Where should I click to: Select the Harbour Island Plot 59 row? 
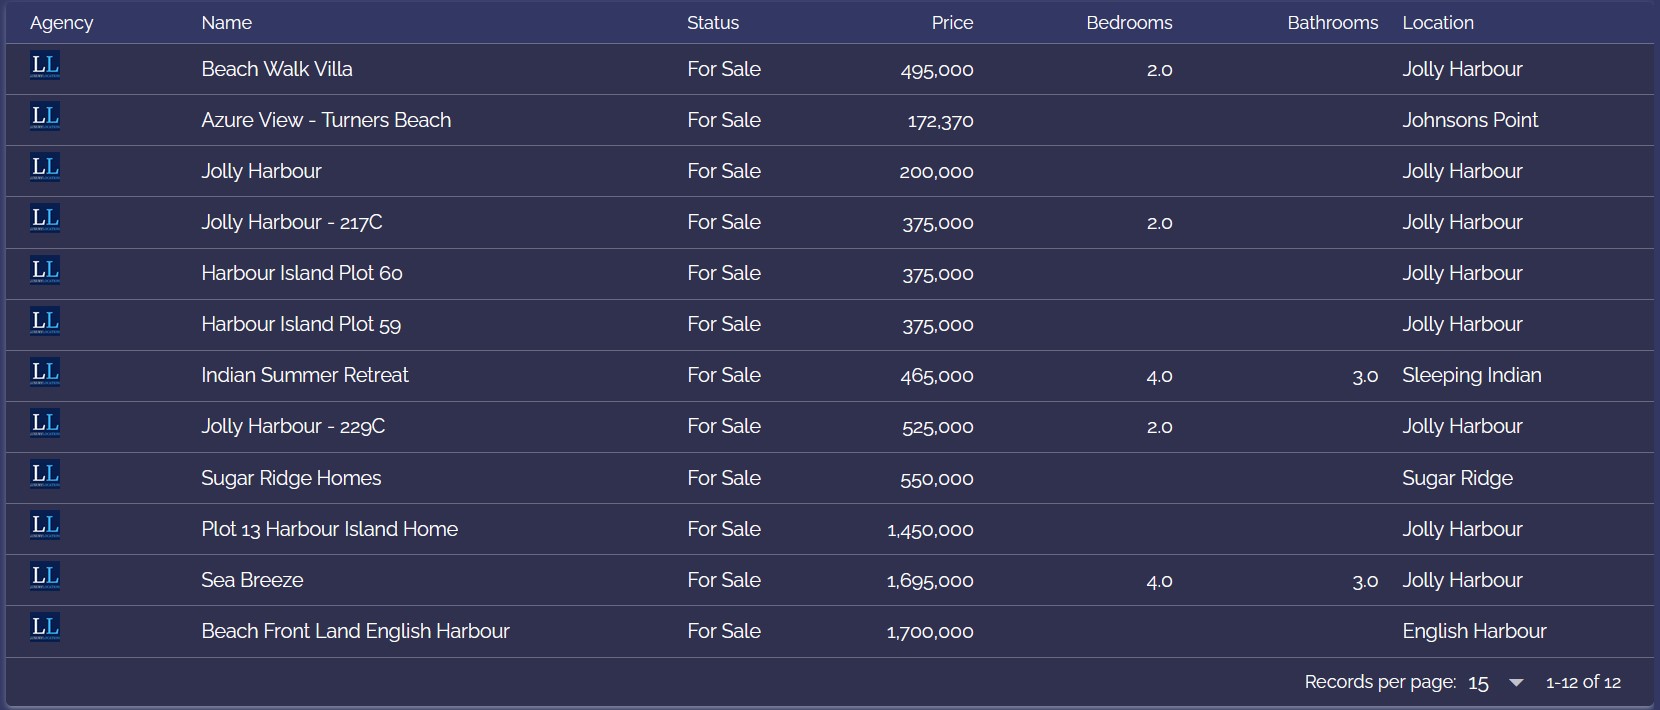click(300, 324)
